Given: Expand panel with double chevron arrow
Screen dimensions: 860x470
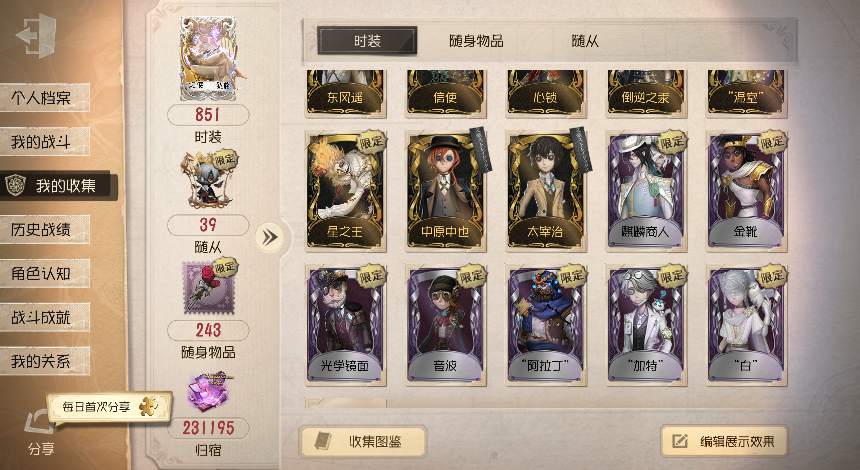Looking at the screenshot, I should (269, 237).
